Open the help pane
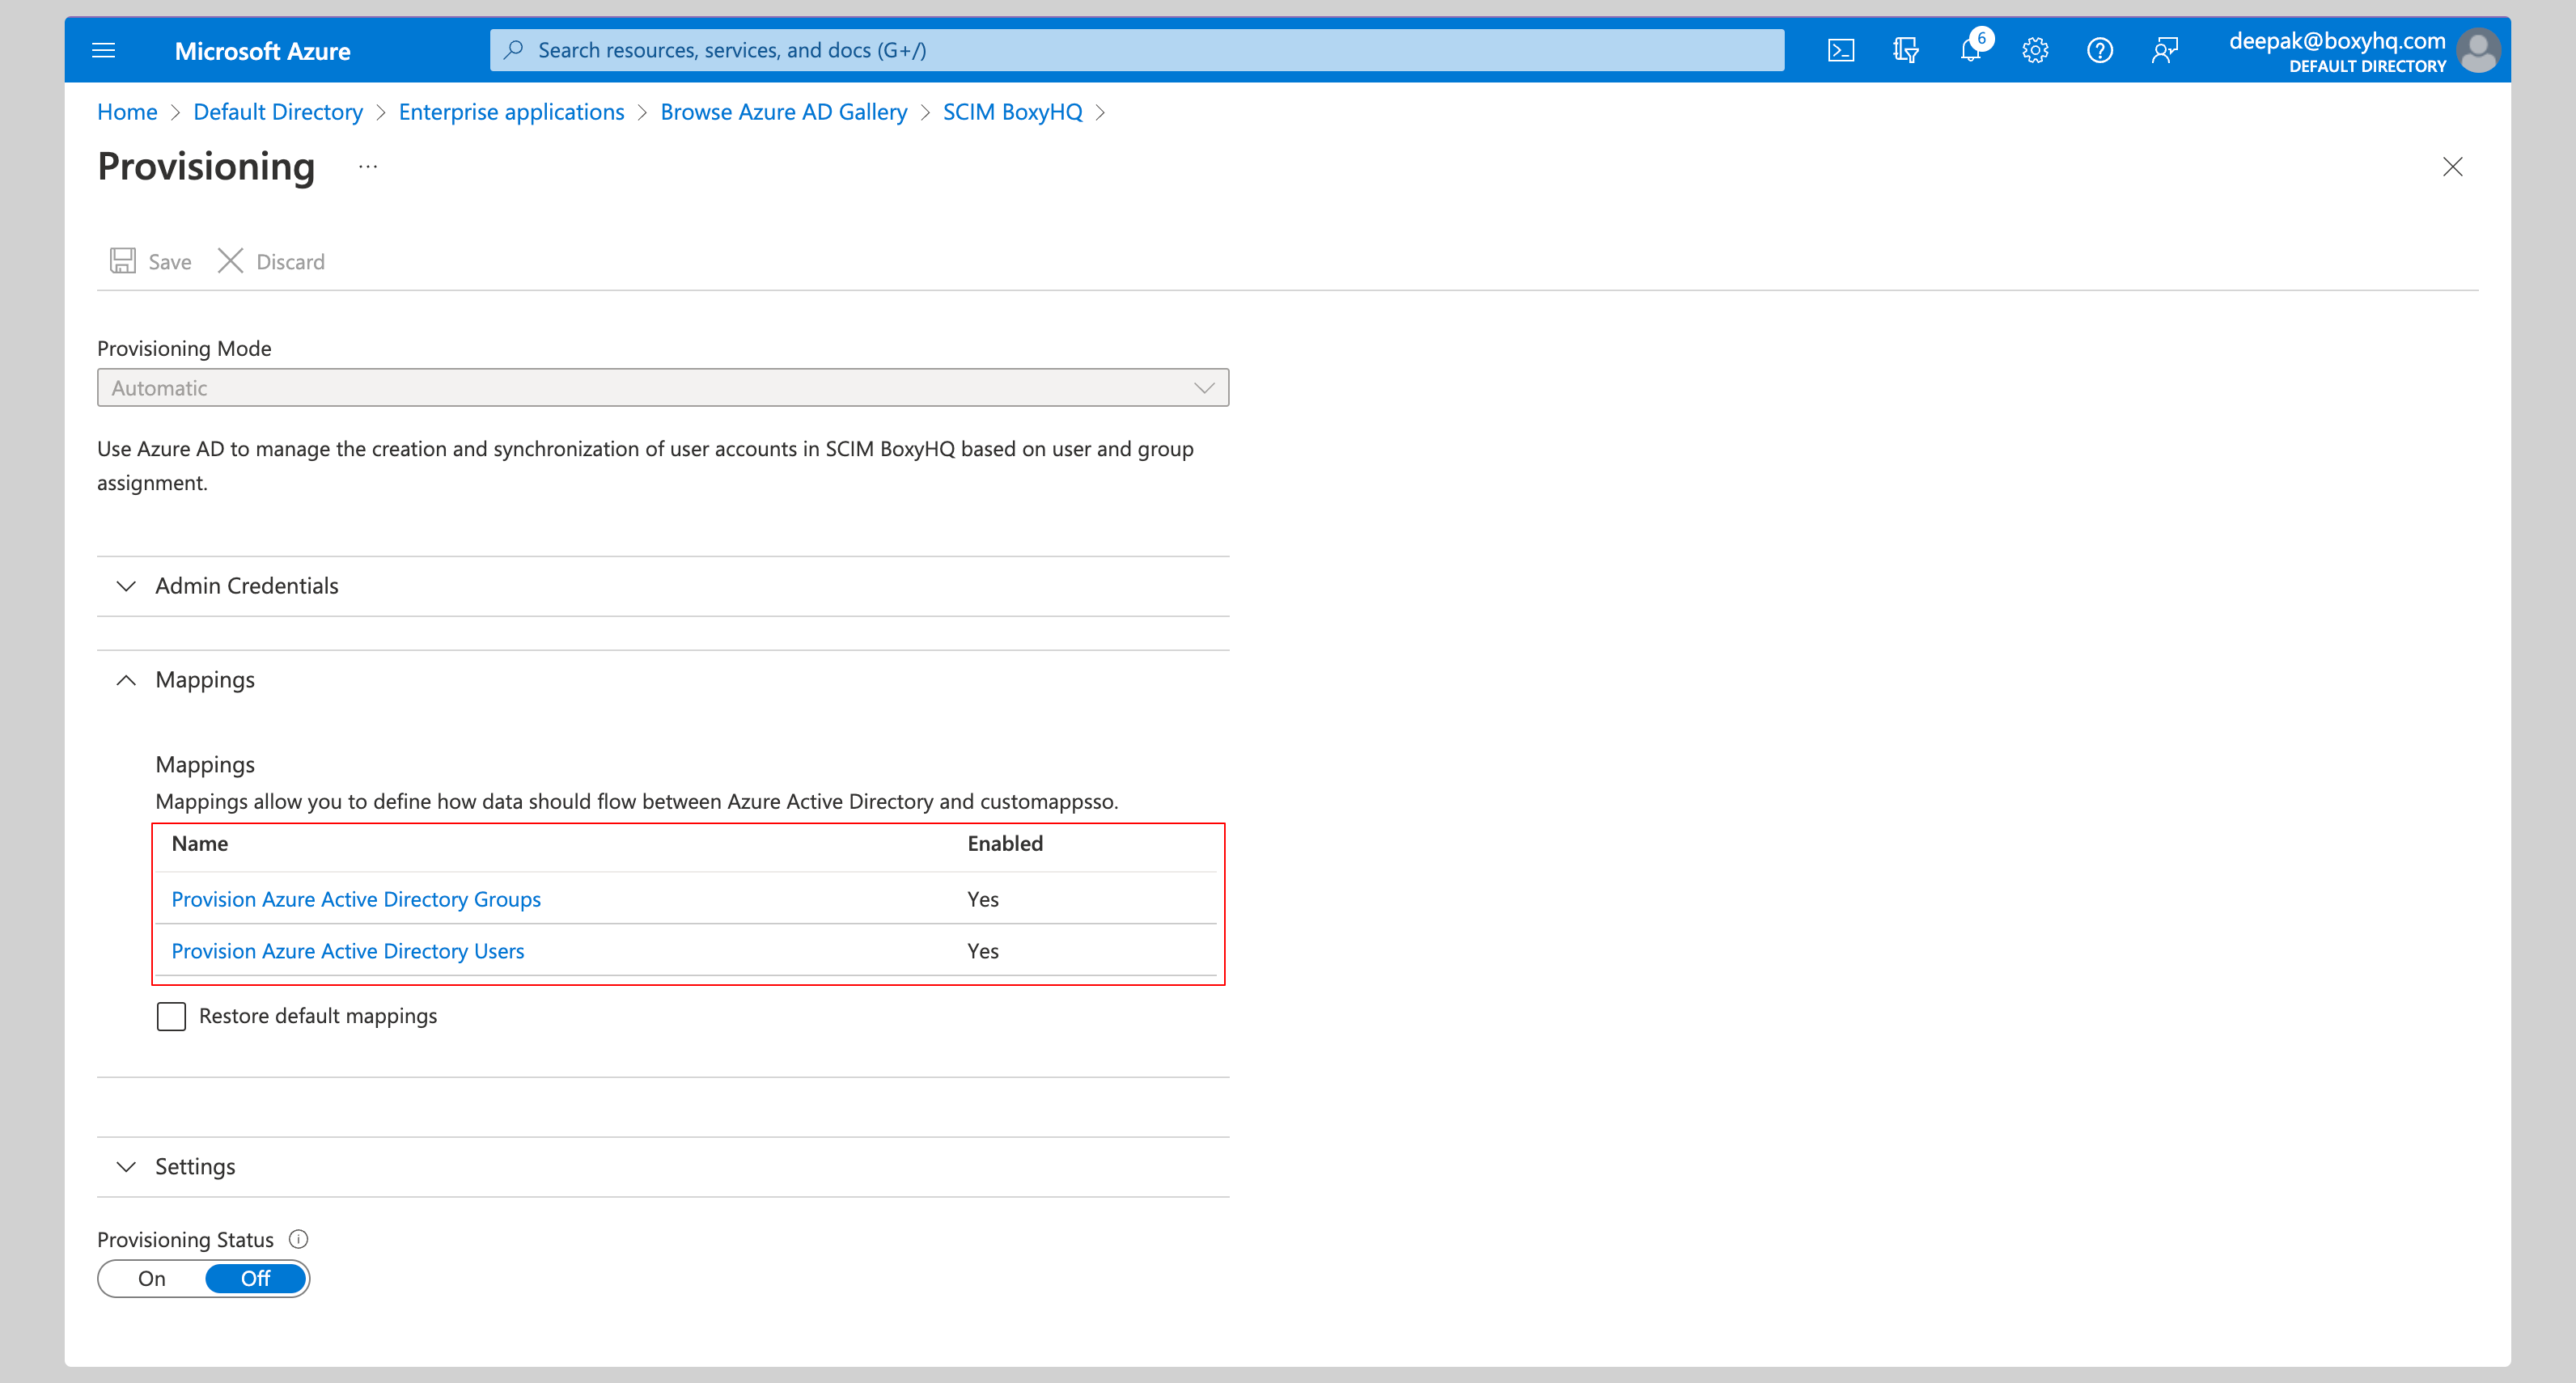The width and height of the screenshot is (2576, 1383). 2100,49
